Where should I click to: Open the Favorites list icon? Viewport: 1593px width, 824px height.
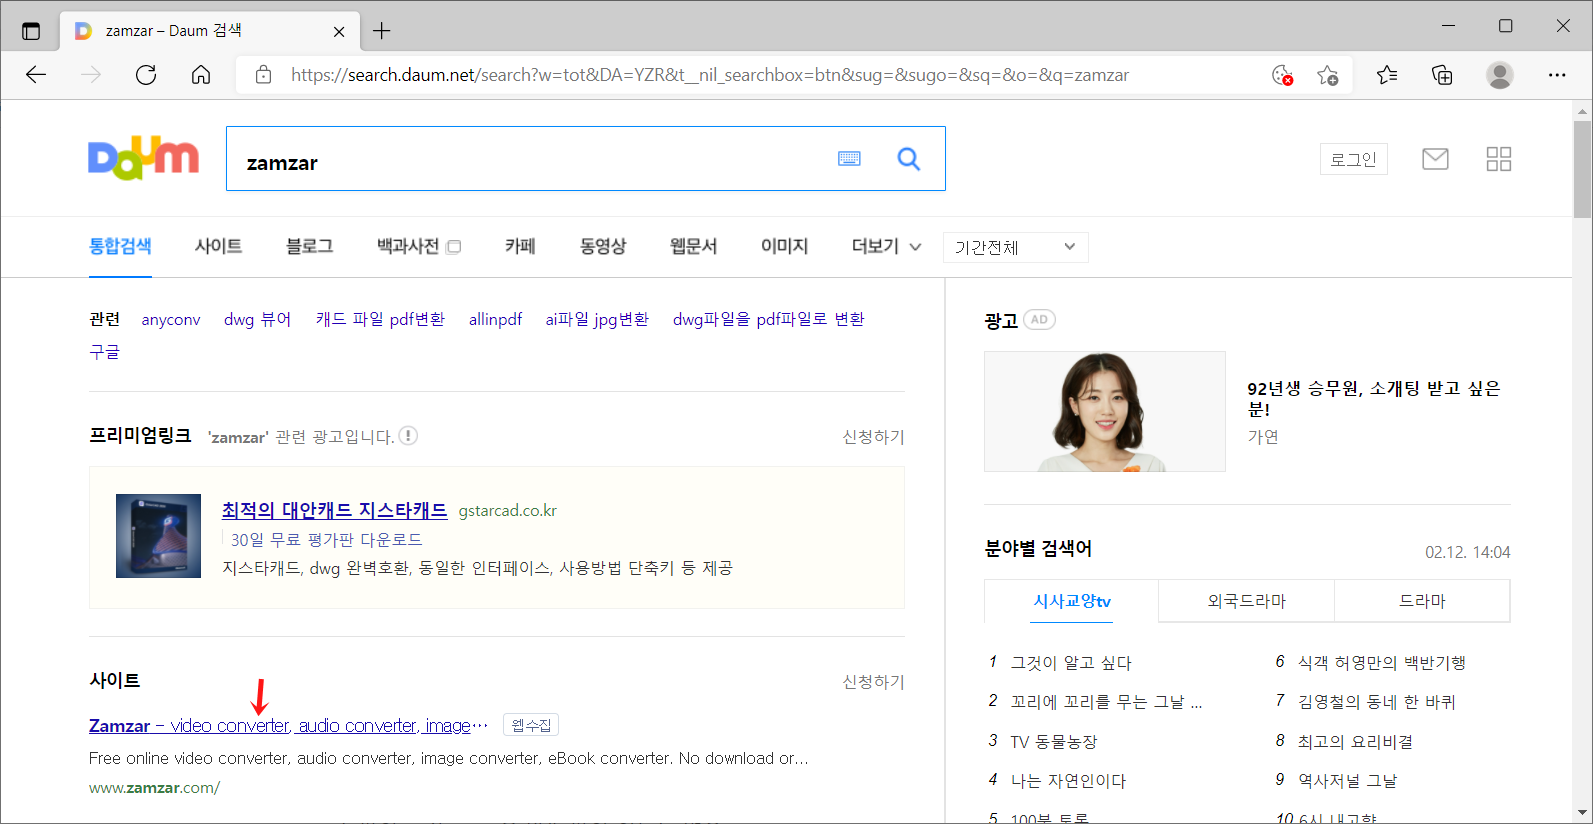[1387, 75]
